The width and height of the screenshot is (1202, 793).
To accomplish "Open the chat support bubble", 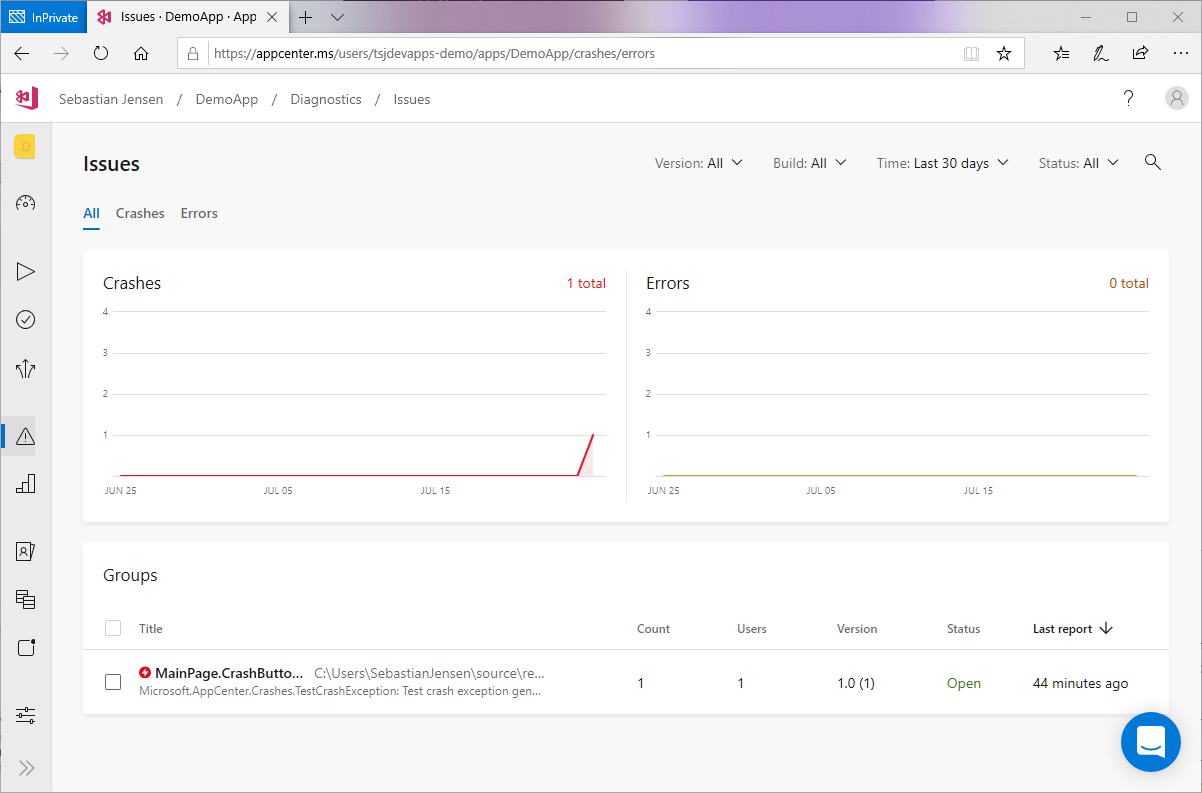I will pyautogui.click(x=1151, y=742).
